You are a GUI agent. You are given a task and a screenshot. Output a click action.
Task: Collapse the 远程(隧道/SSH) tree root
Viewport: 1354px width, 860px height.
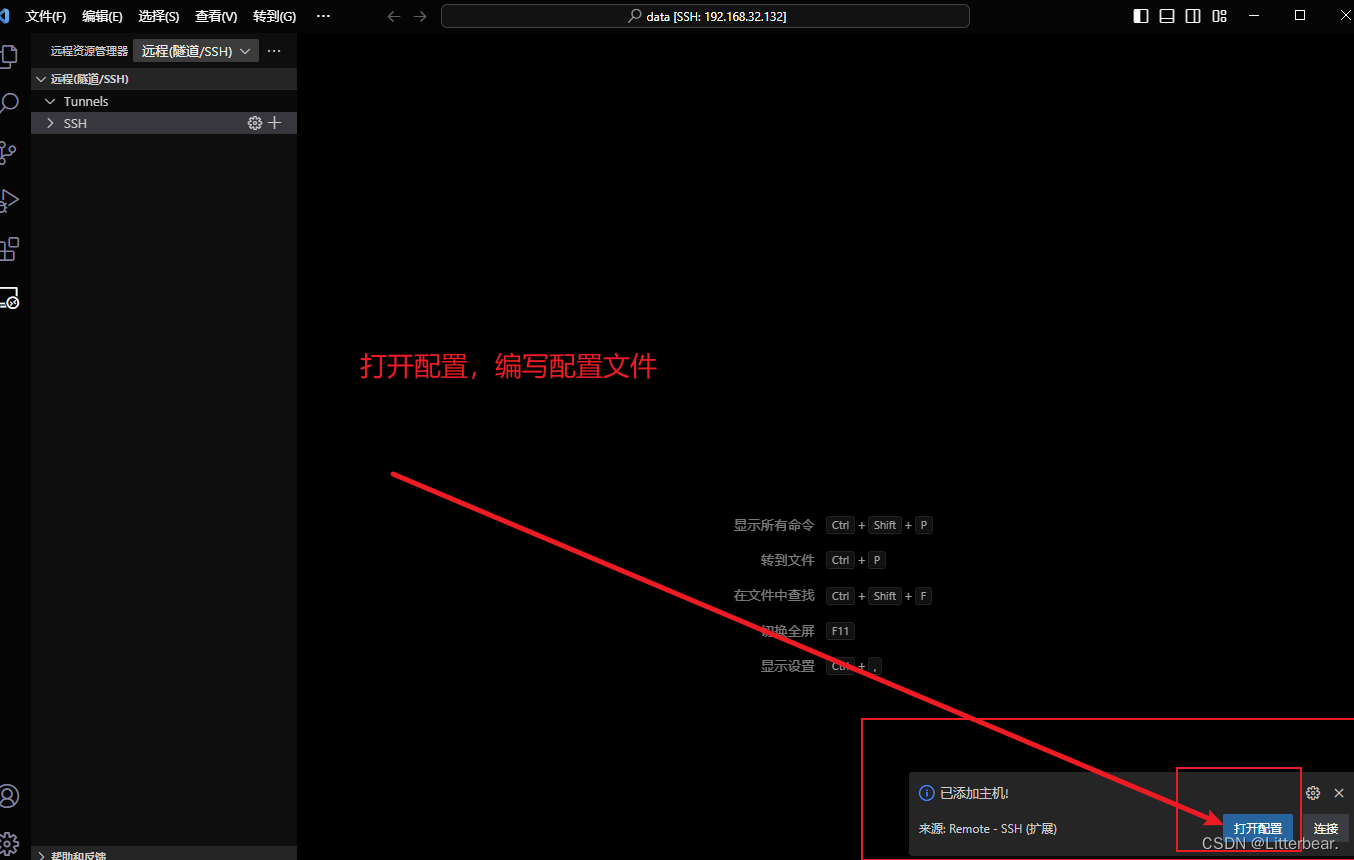40,78
